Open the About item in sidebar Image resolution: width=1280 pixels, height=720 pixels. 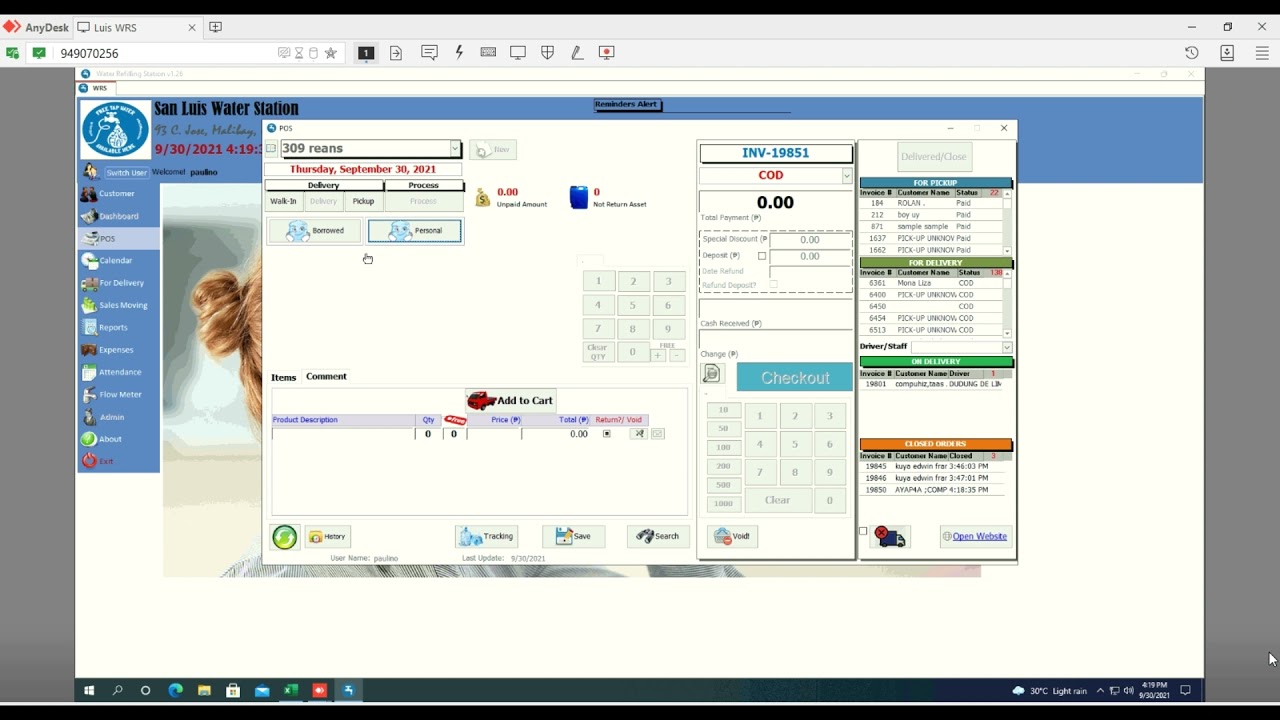pyautogui.click(x=117, y=439)
